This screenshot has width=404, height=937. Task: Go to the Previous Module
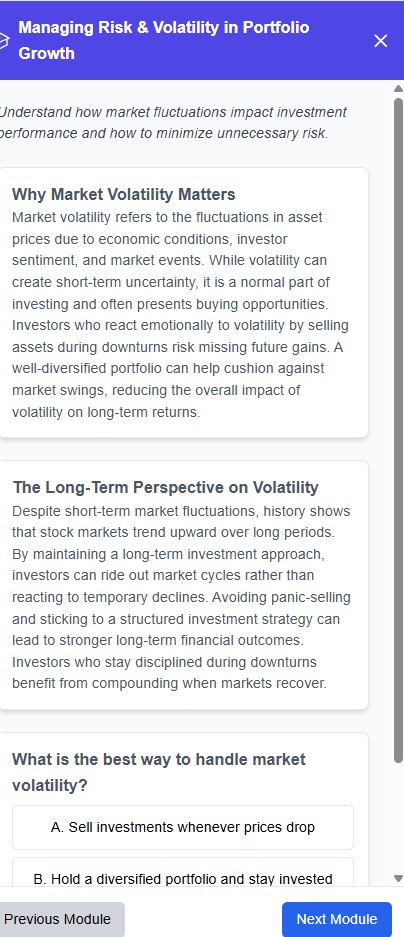[59, 919]
